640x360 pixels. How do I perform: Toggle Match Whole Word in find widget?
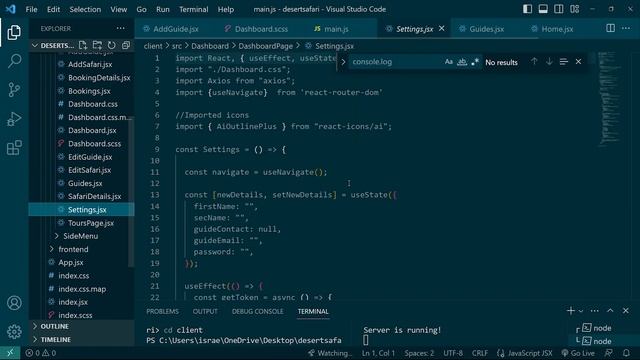point(462,62)
